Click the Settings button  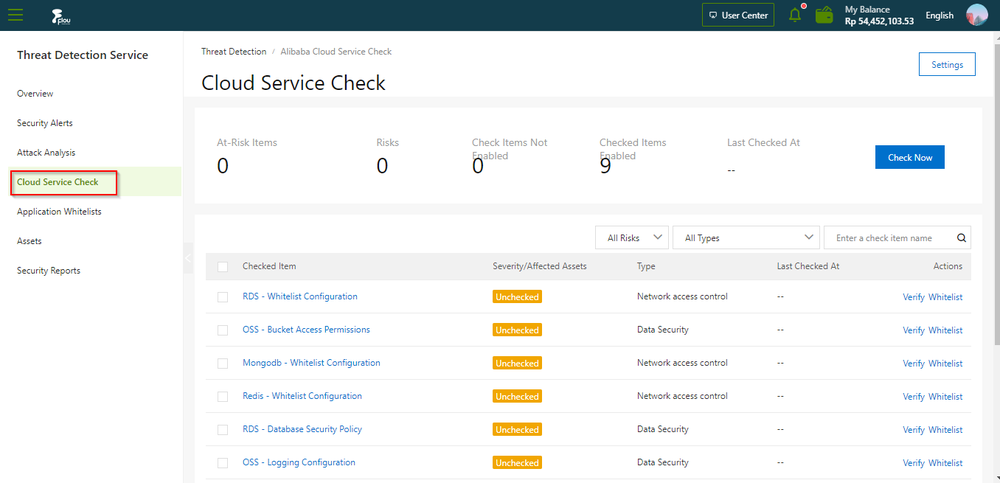tap(947, 64)
